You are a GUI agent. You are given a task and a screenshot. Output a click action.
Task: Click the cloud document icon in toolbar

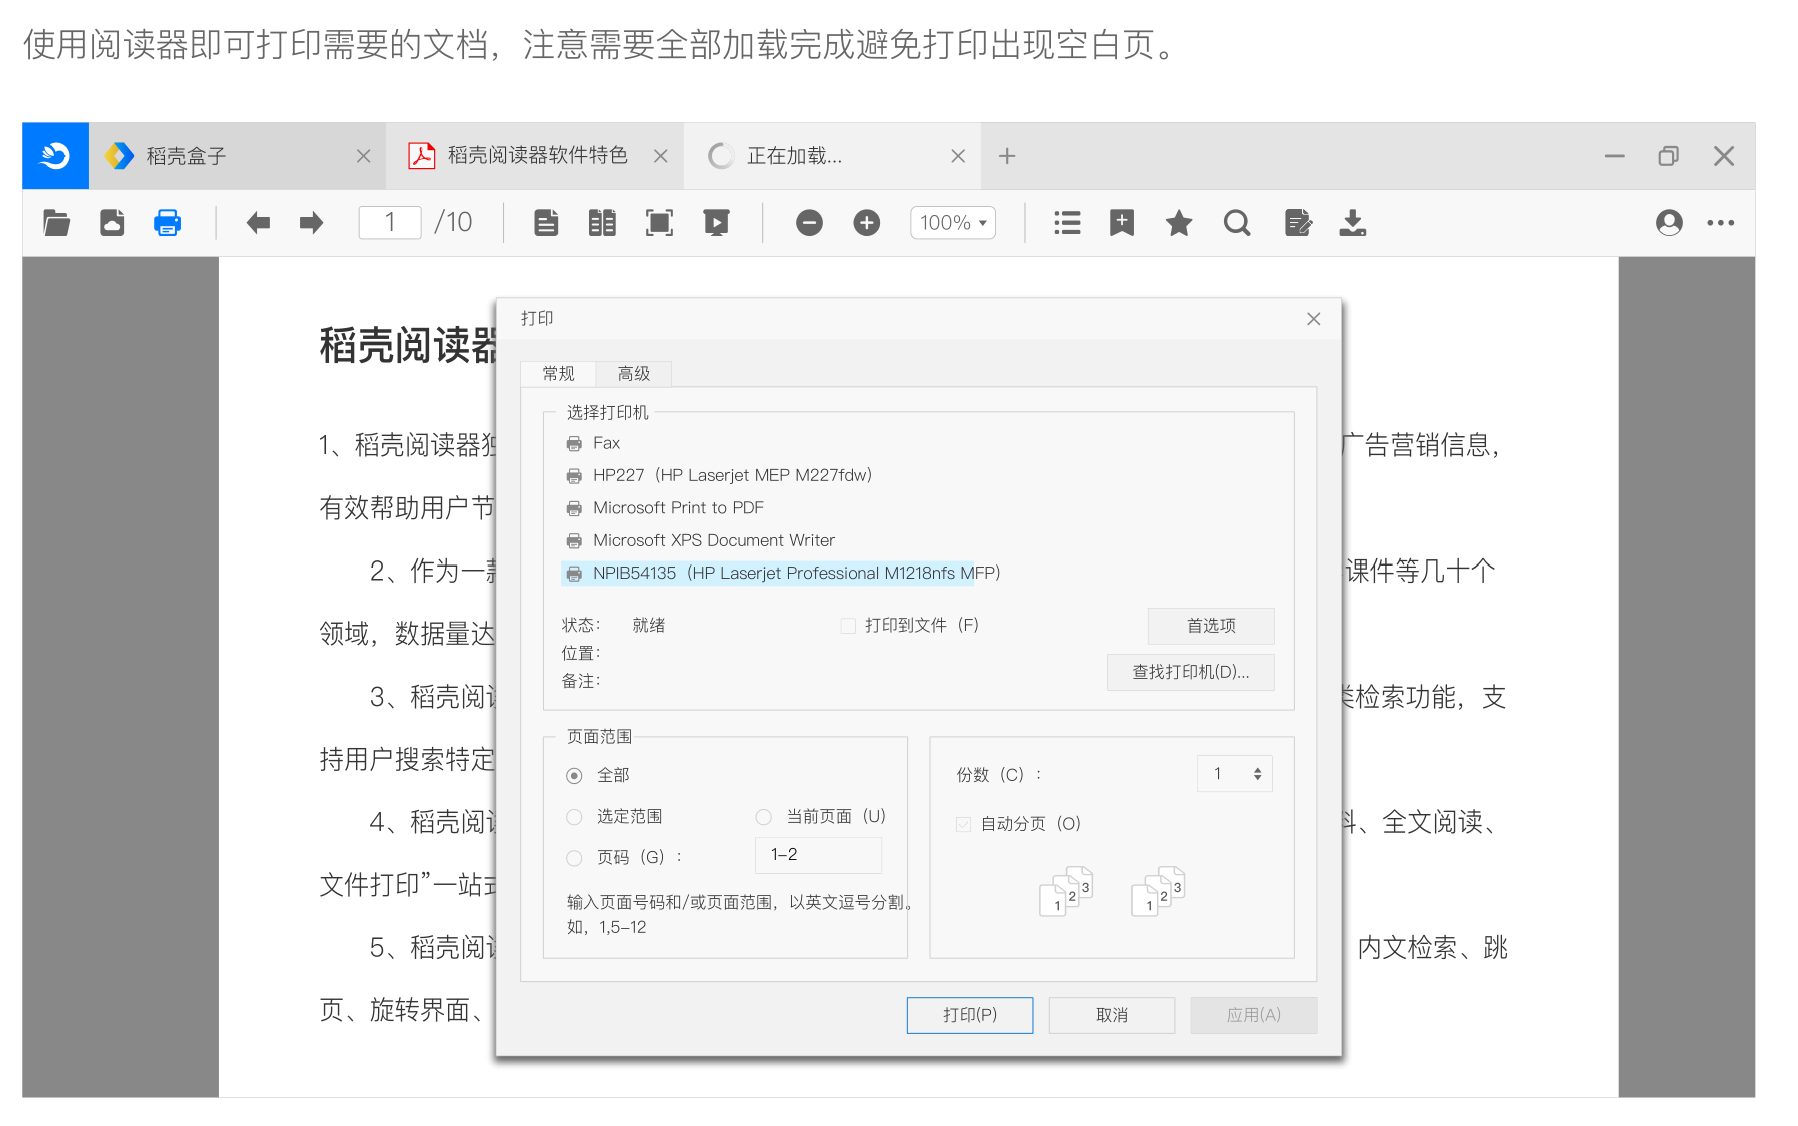click(112, 222)
